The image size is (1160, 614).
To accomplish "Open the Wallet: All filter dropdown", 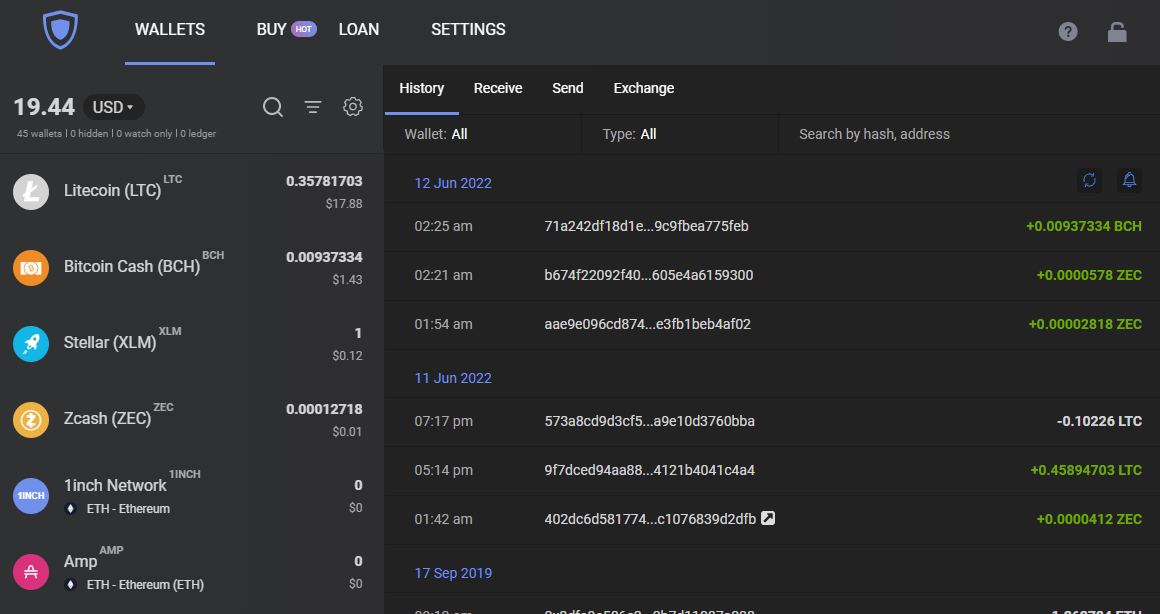I will click(483, 135).
